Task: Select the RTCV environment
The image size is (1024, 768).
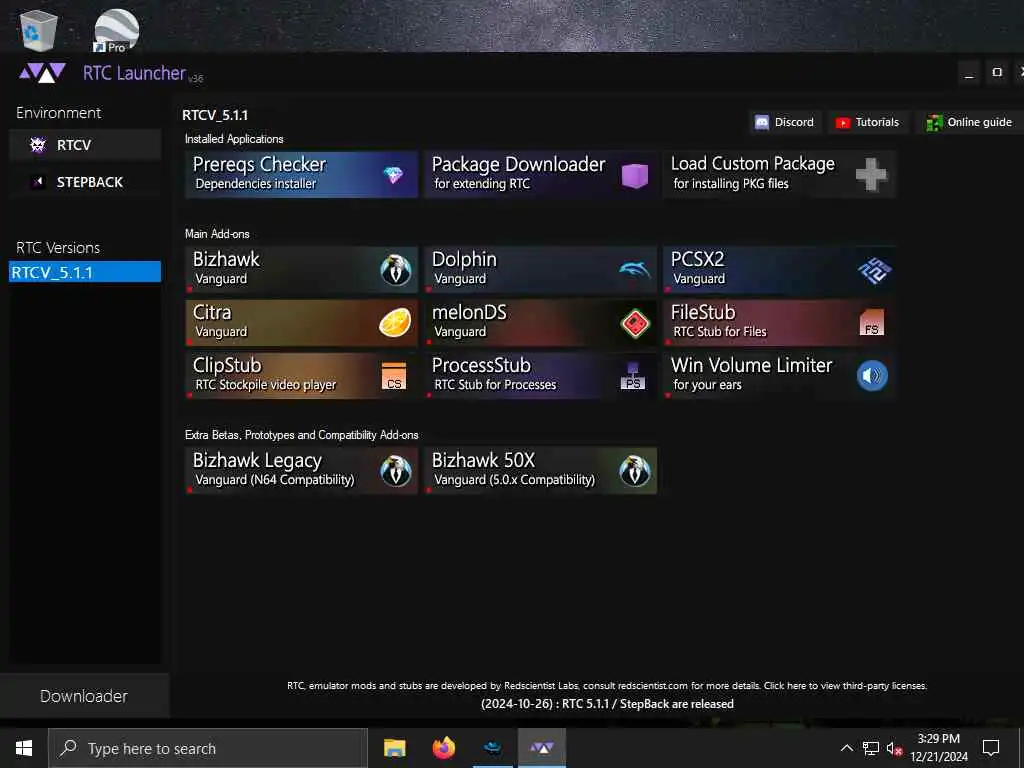Action: [x=85, y=145]
